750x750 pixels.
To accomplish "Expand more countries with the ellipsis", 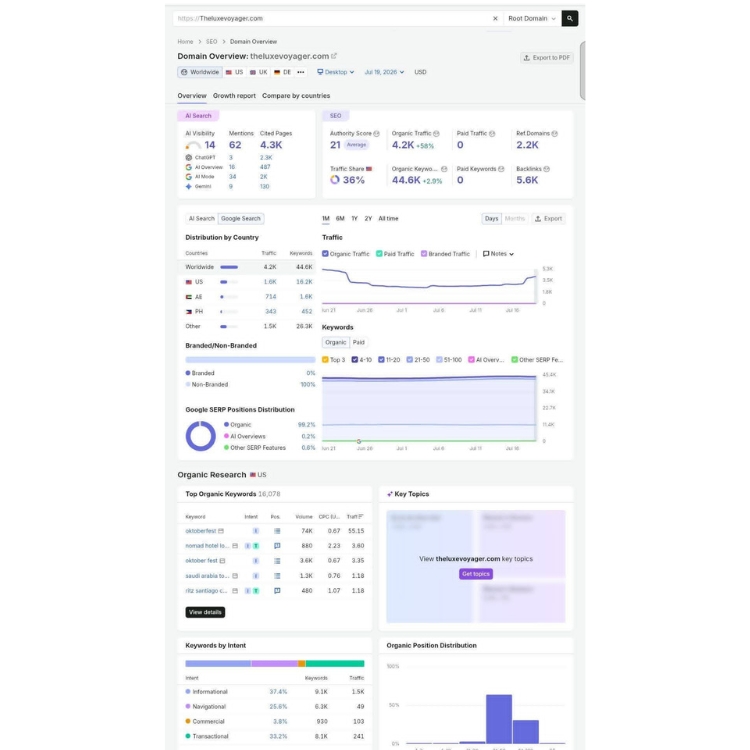I will (x=300, y=72).
